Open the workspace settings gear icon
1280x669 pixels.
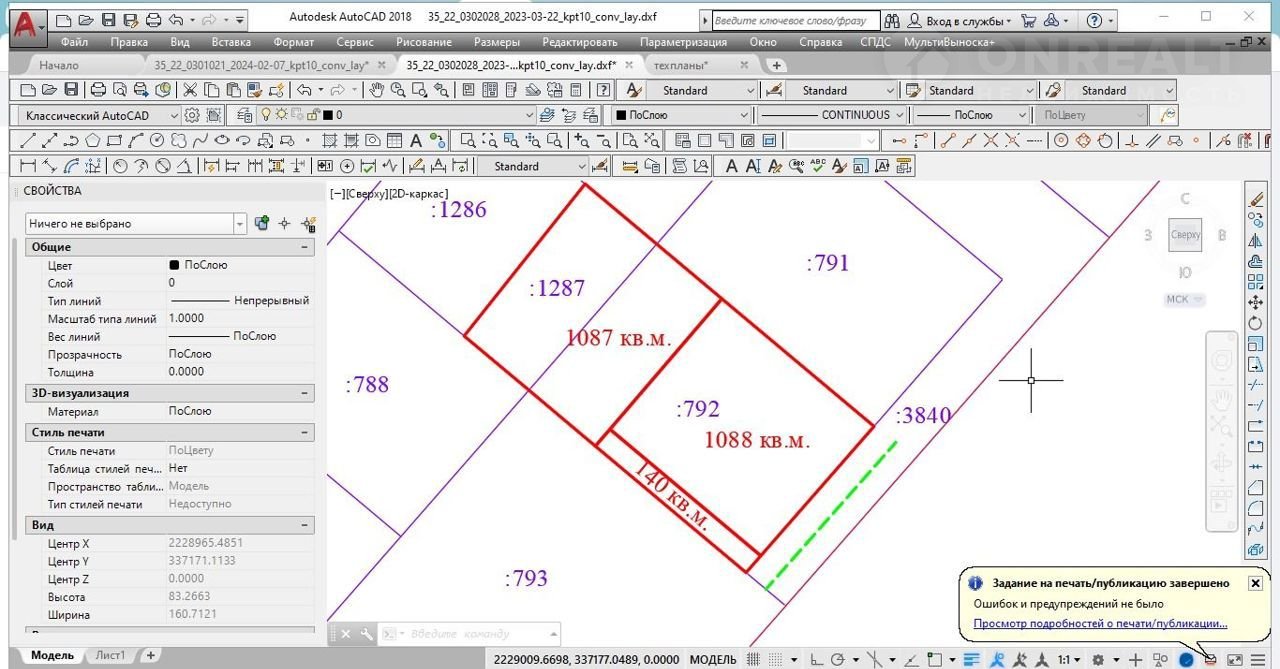(x=191, y=115)
